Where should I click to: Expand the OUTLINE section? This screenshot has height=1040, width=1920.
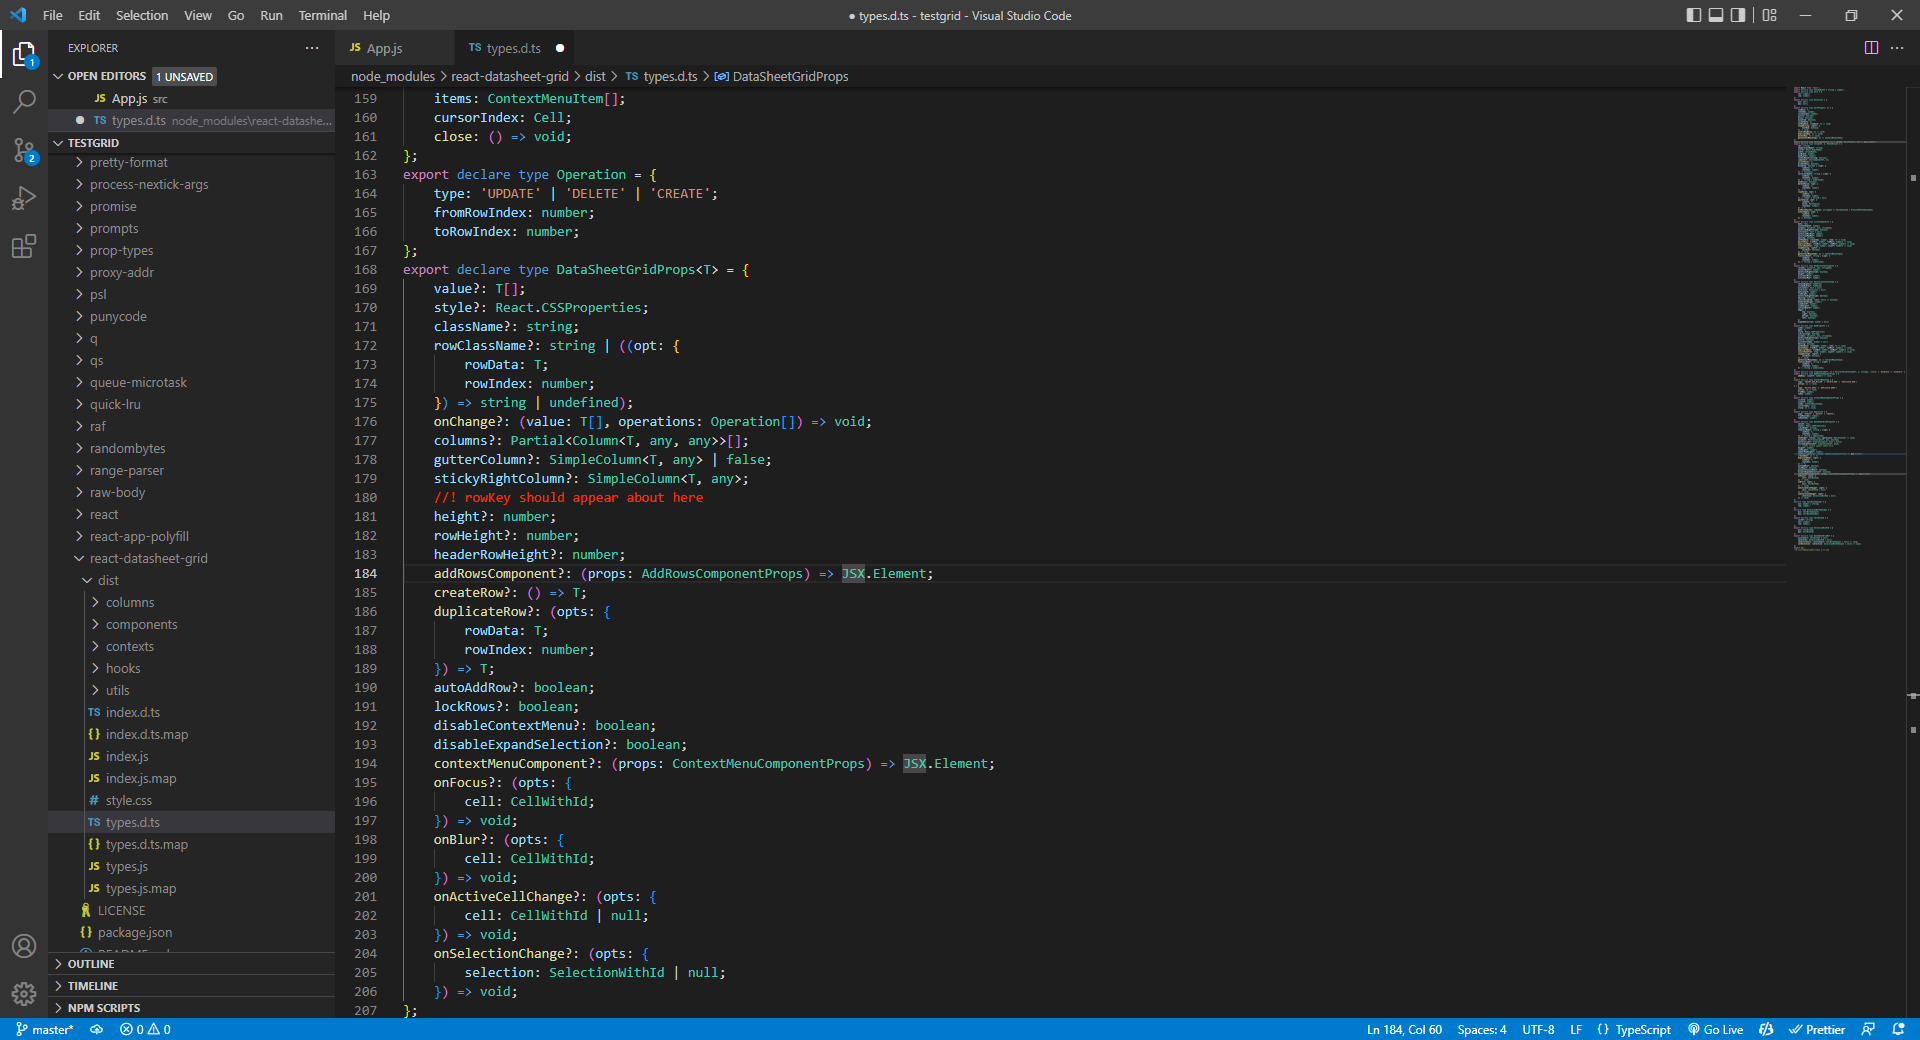pyautogui.click(x=91, y=964)
